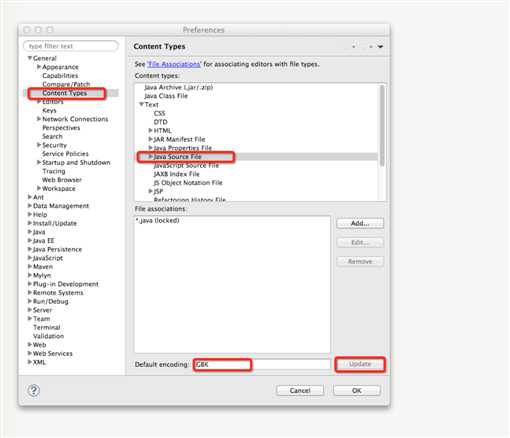Select Java Source File content type
510x438 pixels.
click(x=177, y=156)
